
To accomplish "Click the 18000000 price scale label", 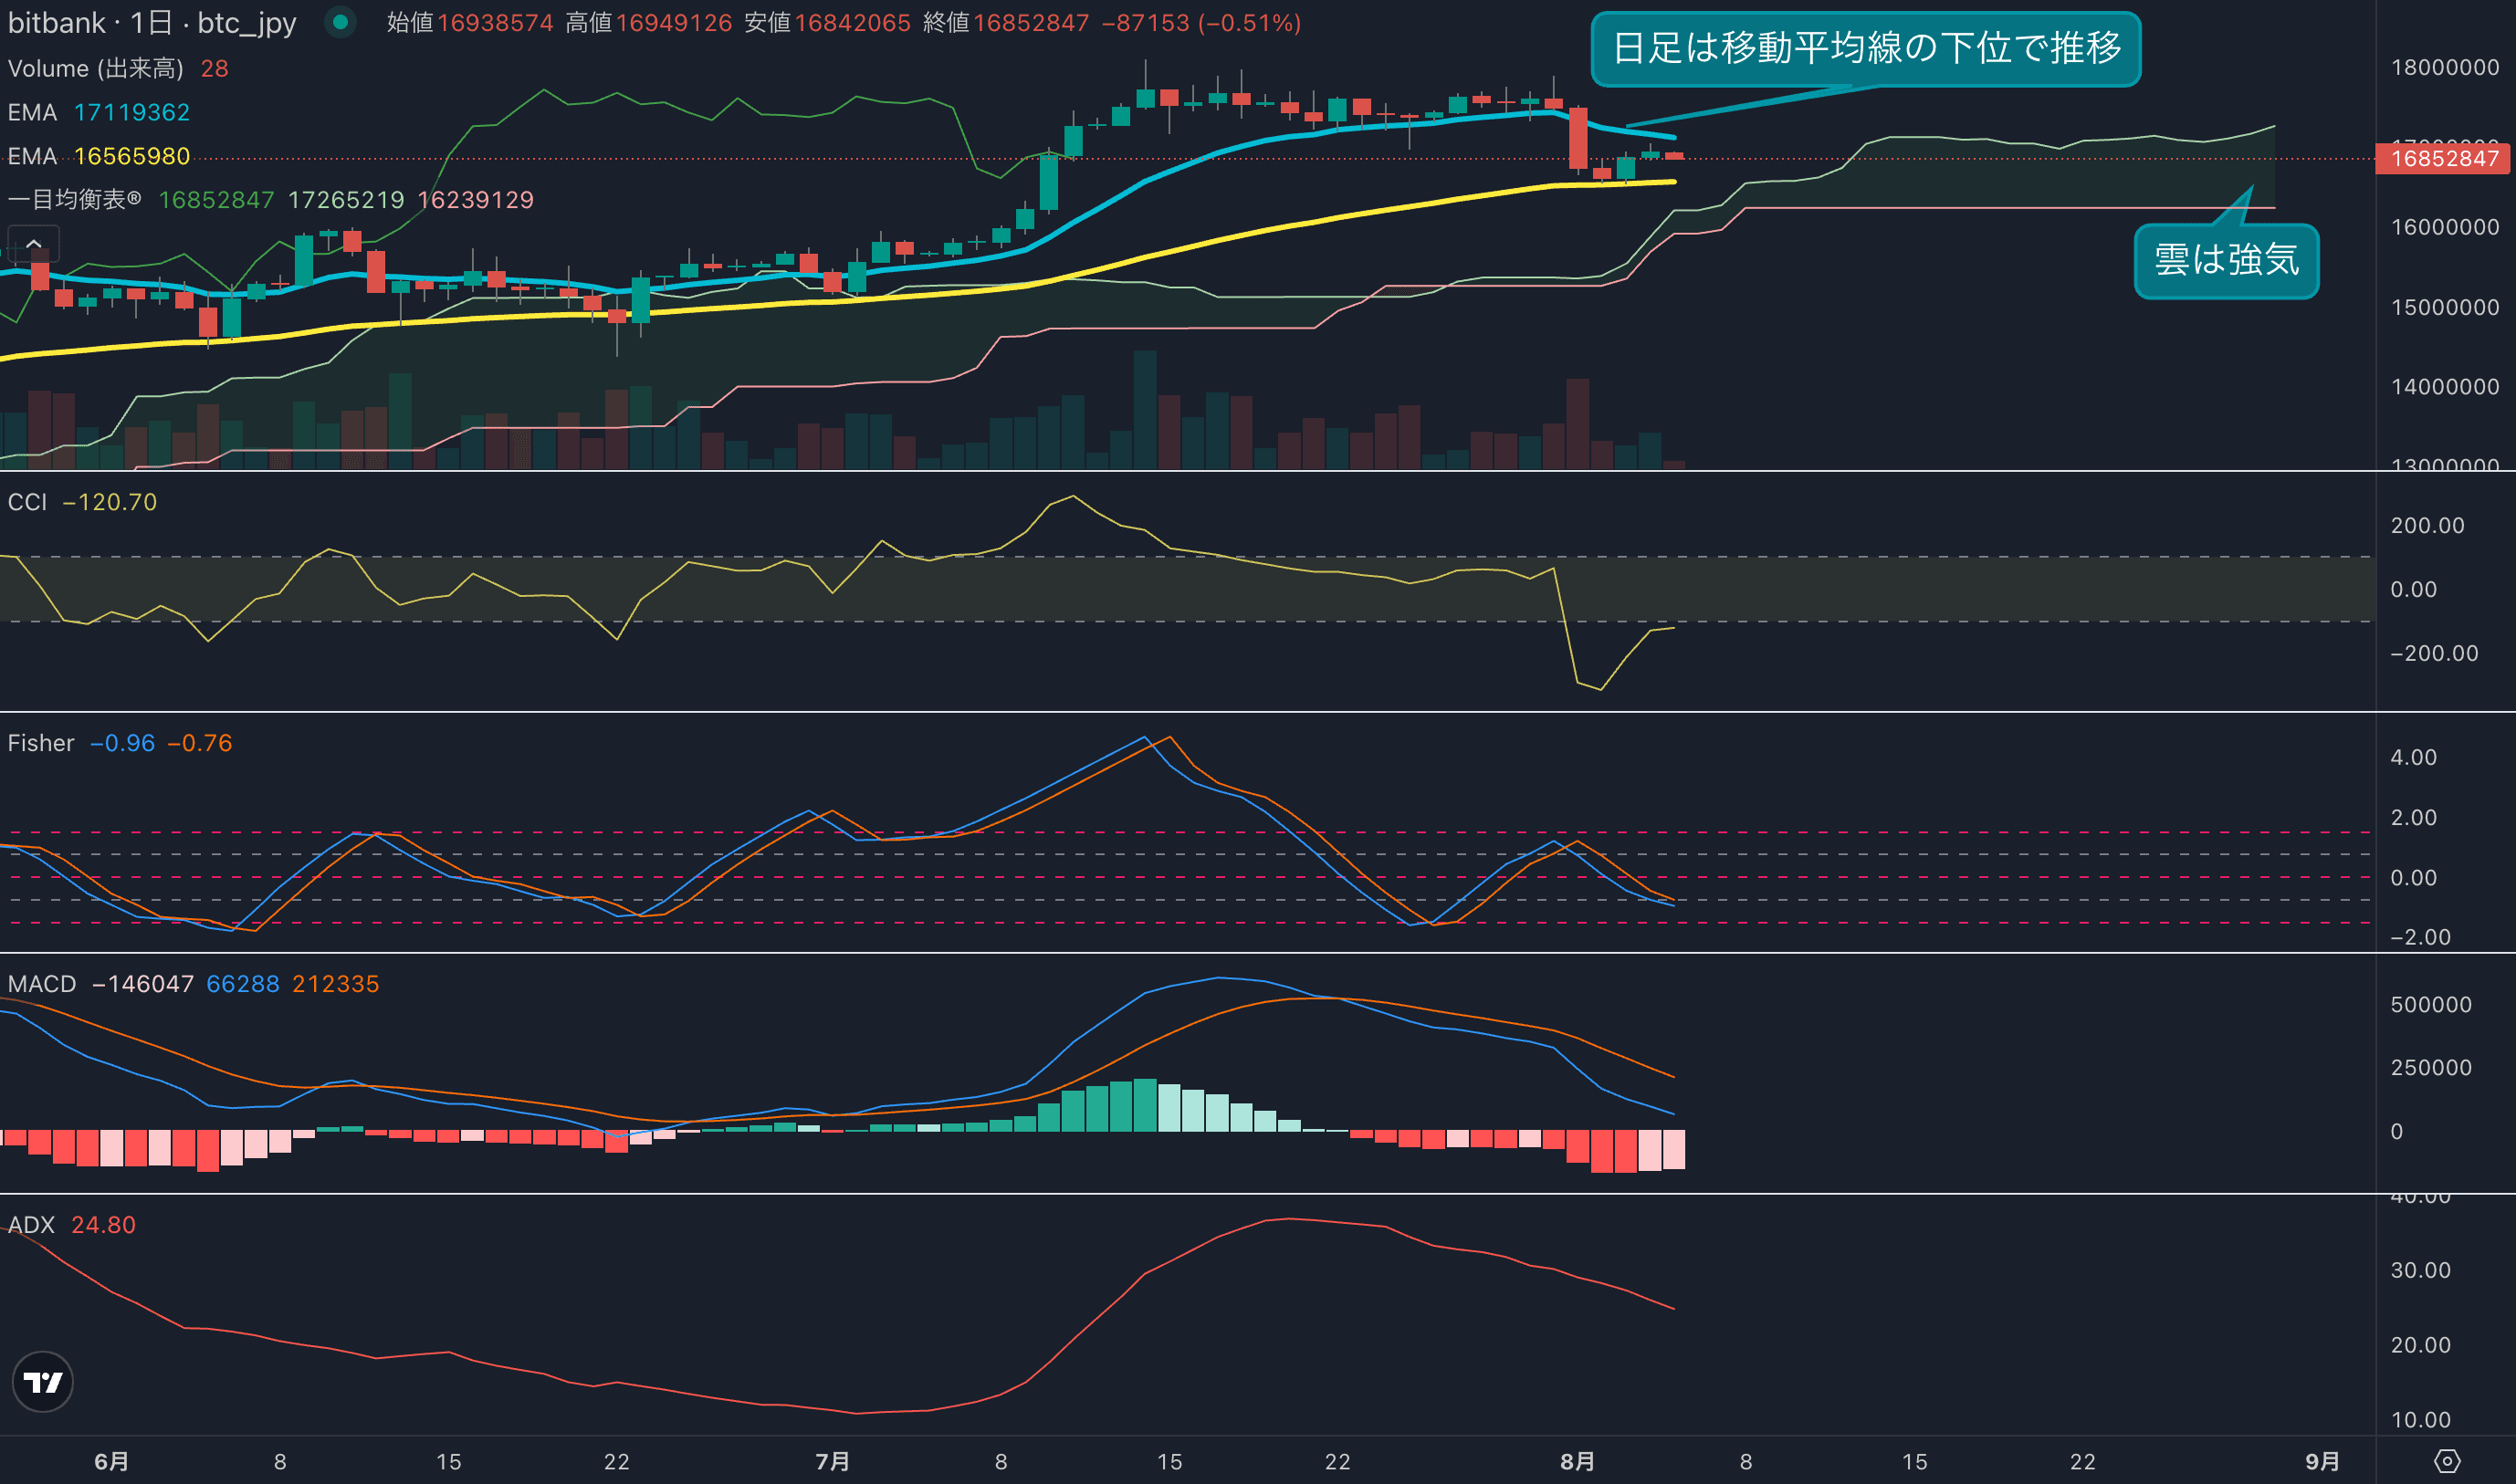I will tap(2444, 67).
